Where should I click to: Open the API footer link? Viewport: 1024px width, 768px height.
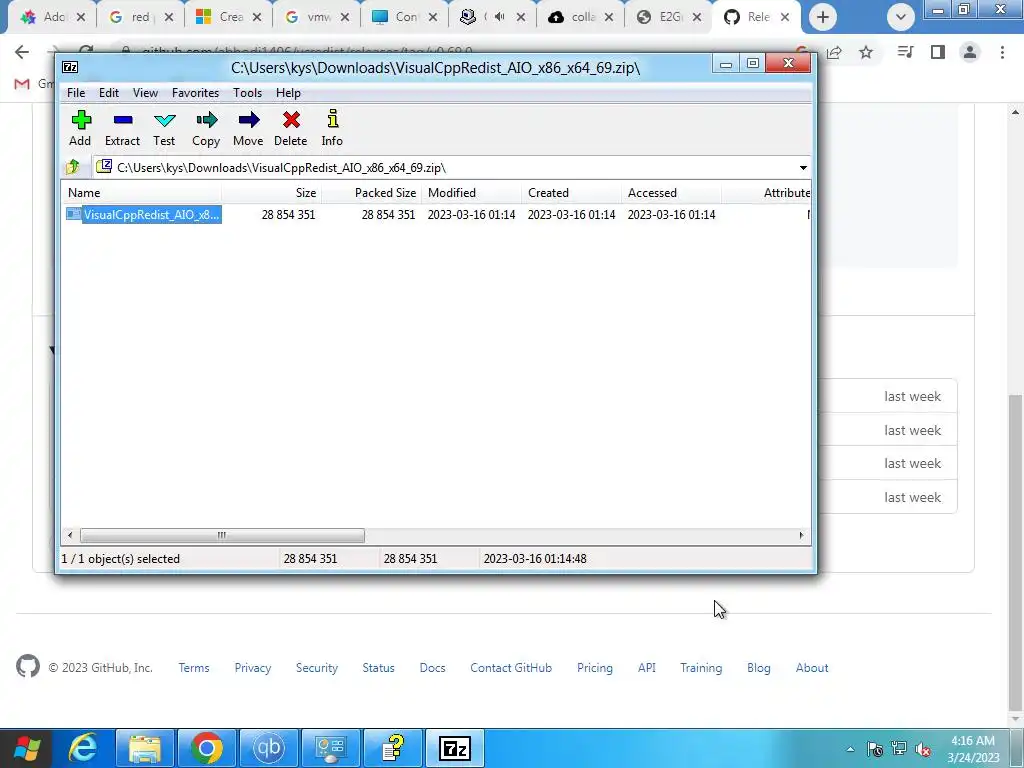(x=647, y=667)
